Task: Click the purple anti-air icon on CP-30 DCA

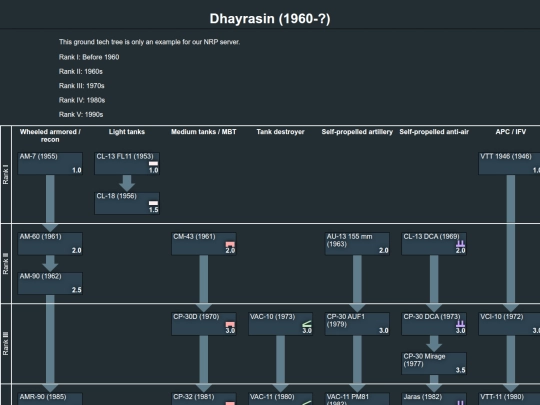Action: [460, 324]
